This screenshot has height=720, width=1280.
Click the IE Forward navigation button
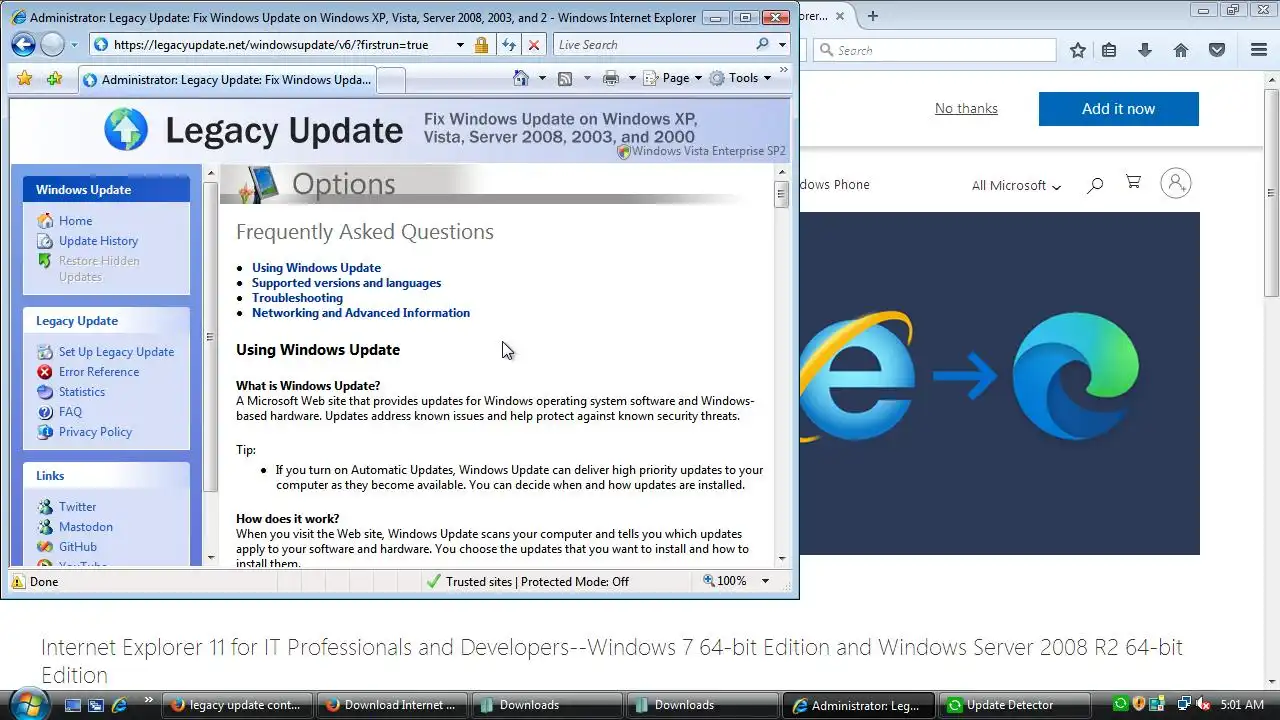click(x=52, y=44)
